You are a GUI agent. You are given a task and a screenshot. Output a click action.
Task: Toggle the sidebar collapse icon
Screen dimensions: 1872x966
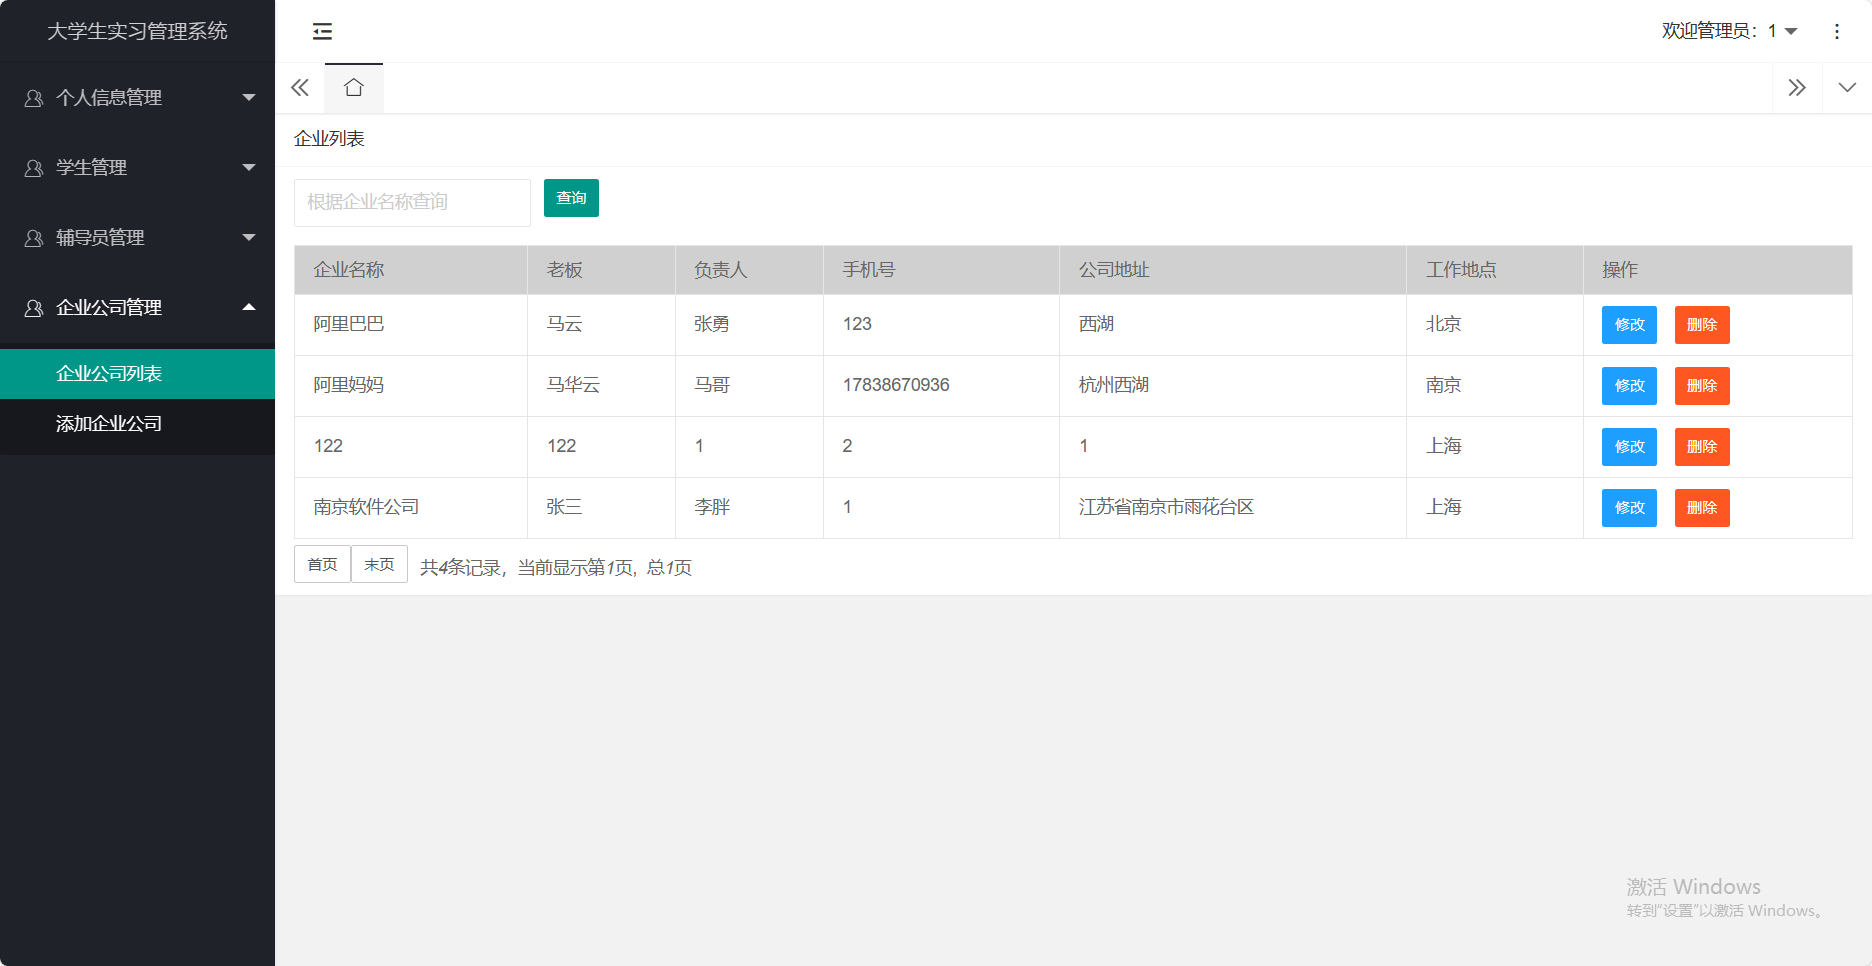click(322, 31)
